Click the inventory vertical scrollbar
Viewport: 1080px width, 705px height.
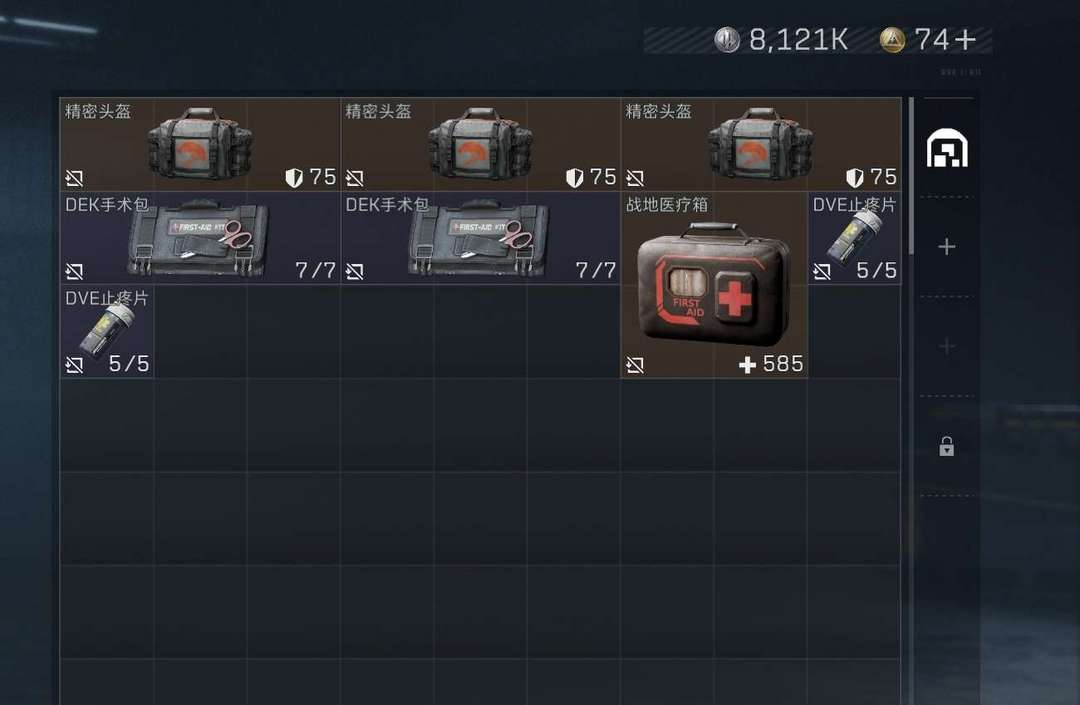click(x=911, y=176)
